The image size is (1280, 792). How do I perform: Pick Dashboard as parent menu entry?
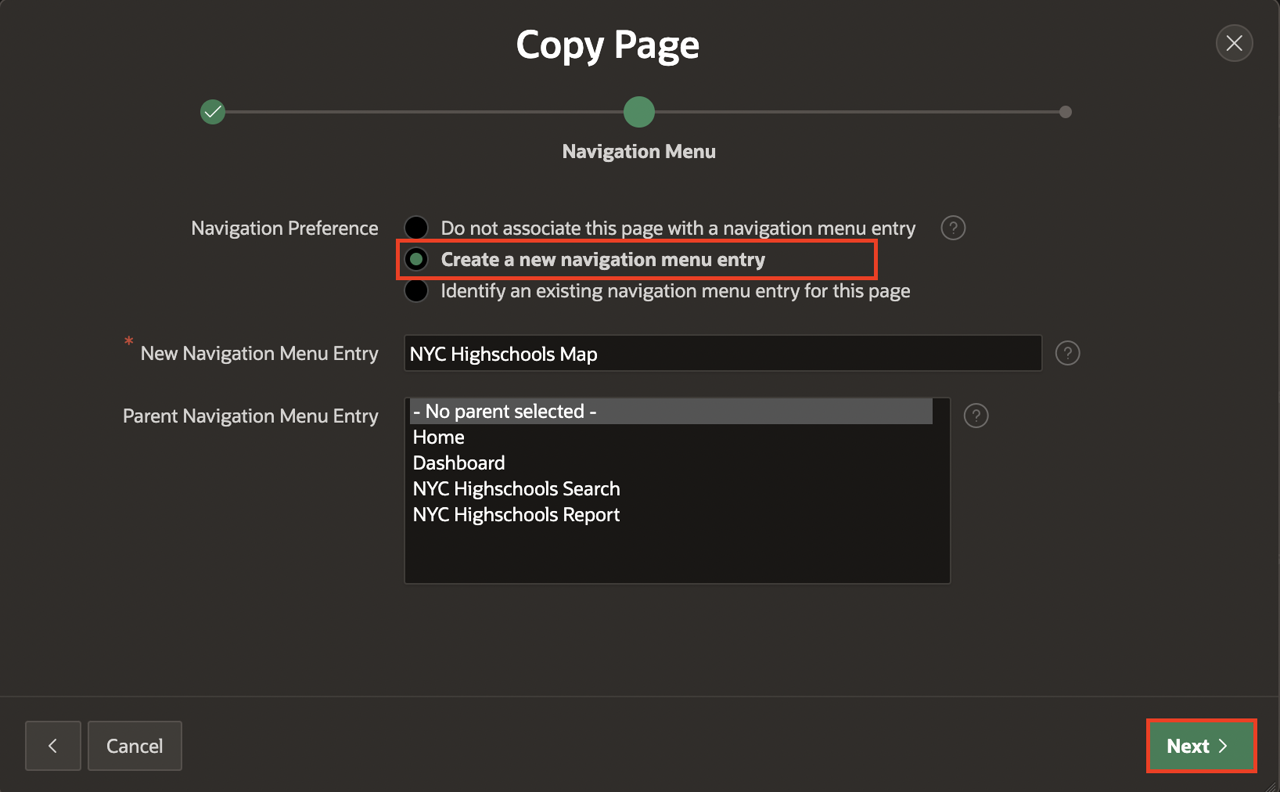click(x=459, y=463)
